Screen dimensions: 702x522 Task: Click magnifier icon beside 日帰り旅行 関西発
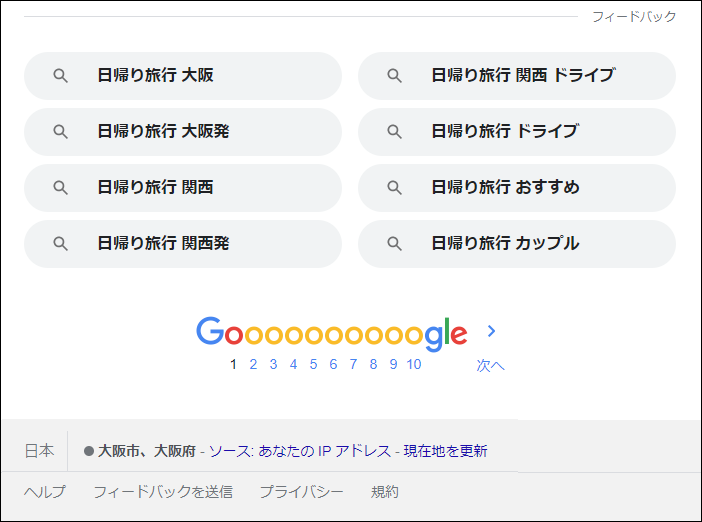60,244
